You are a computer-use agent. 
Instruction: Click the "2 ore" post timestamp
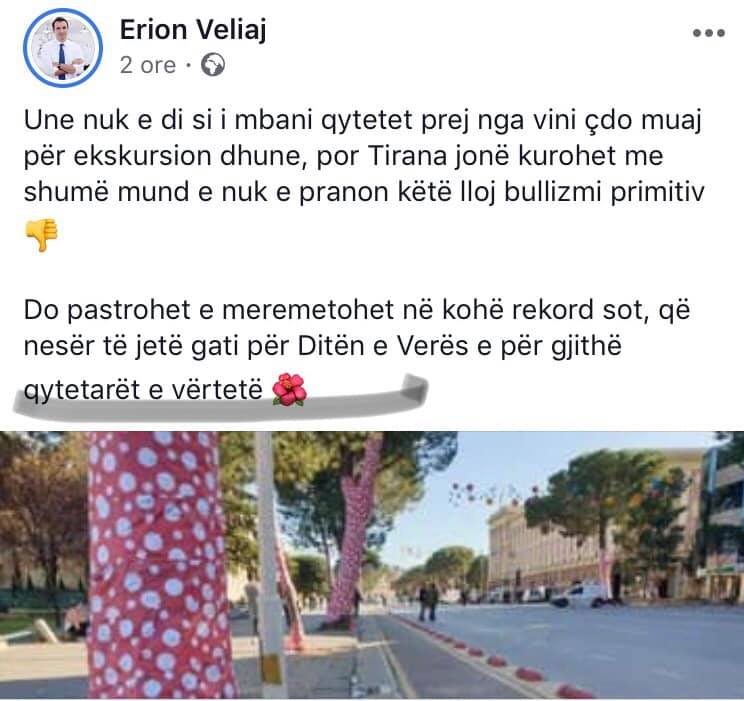point(148,65)
